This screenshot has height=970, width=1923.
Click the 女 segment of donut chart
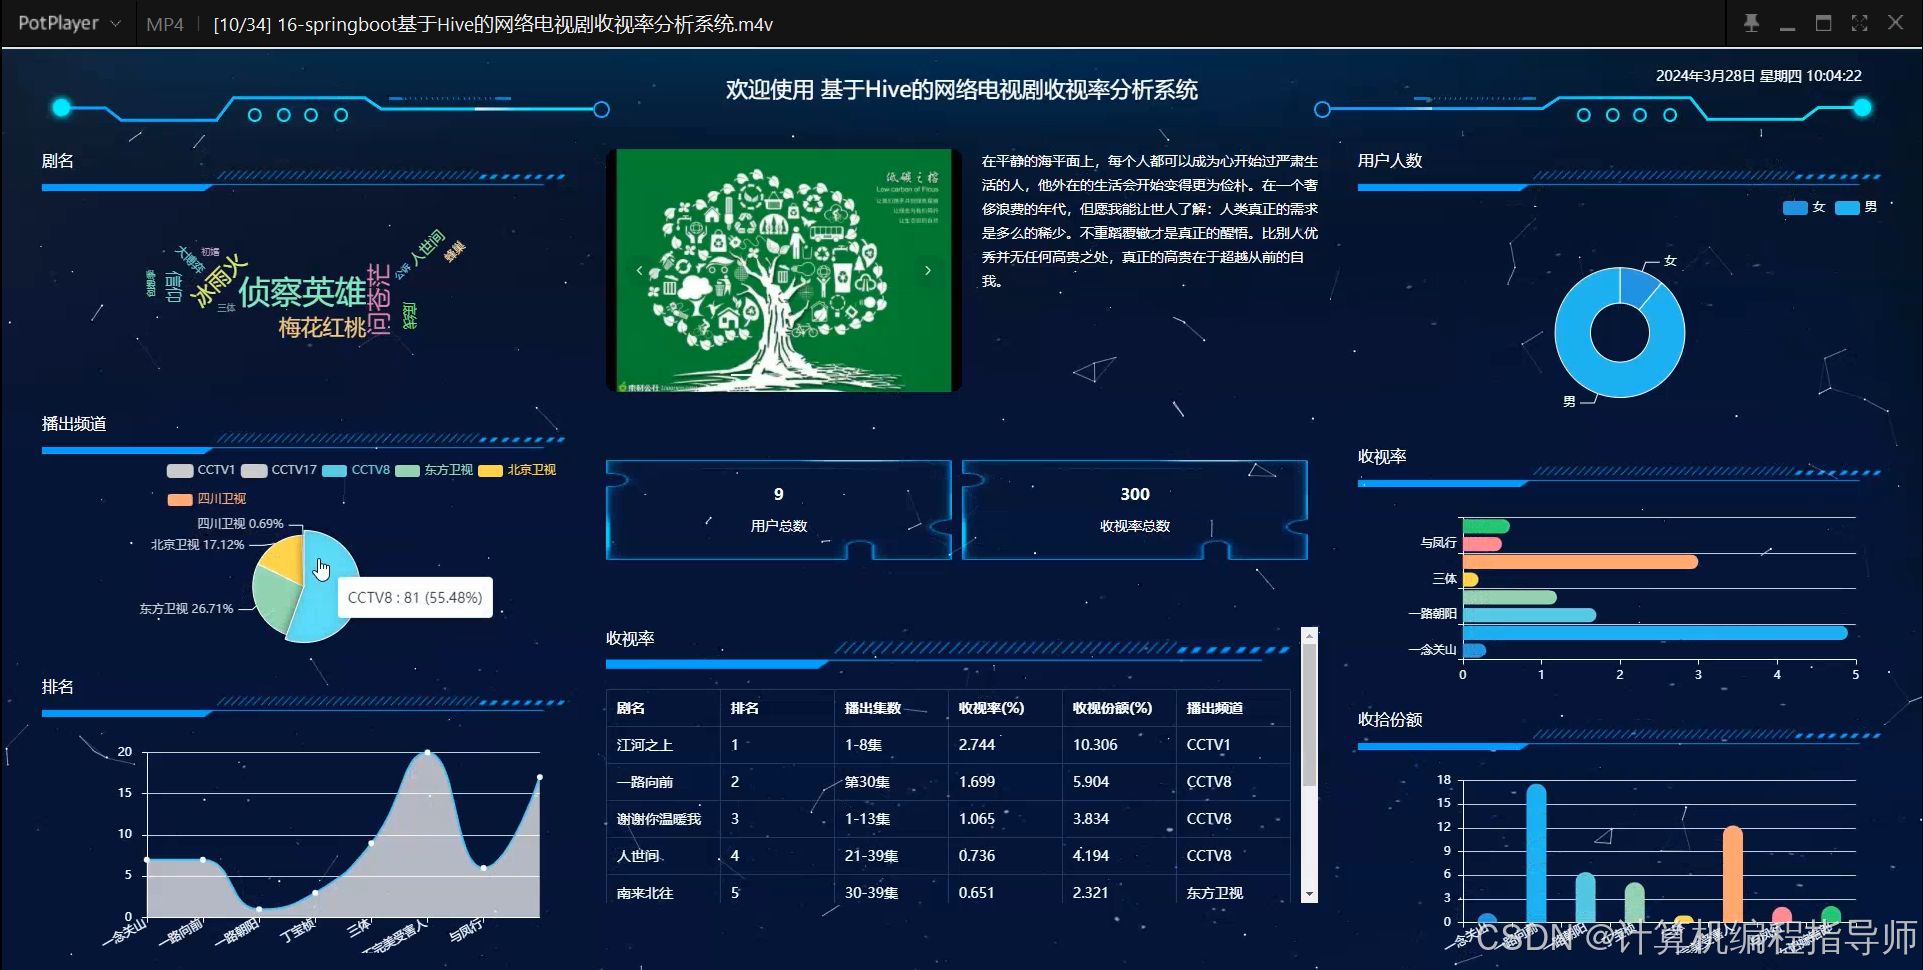click(x=1636, y=287)
